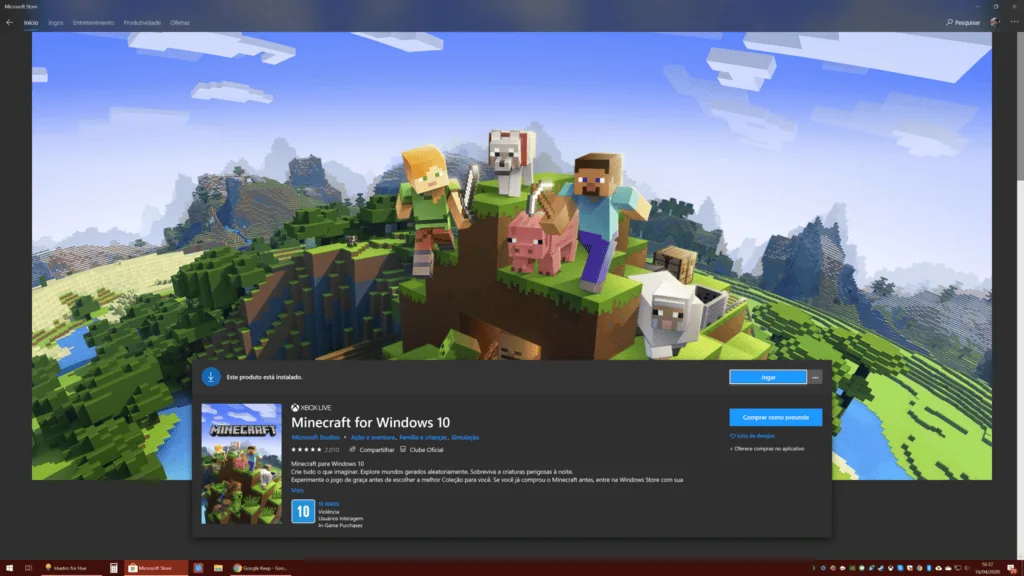Click the Xbox tray icon
Screen dimensions: 1024x576
[891, 568]
